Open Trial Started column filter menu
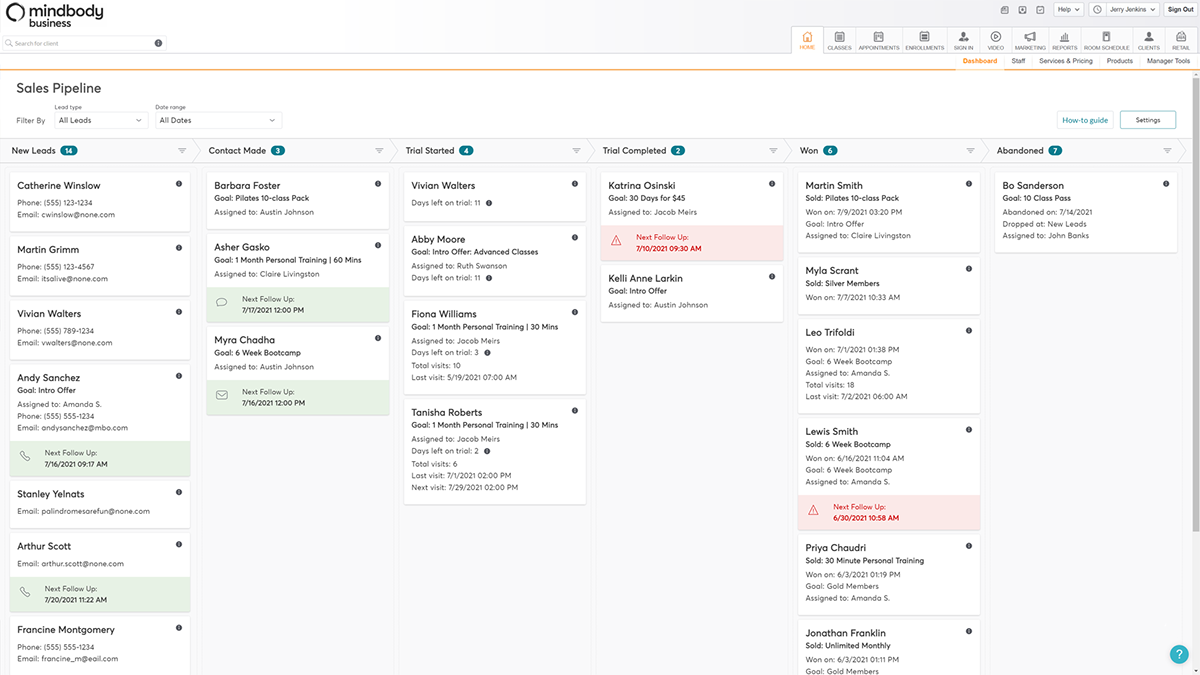 576,151
